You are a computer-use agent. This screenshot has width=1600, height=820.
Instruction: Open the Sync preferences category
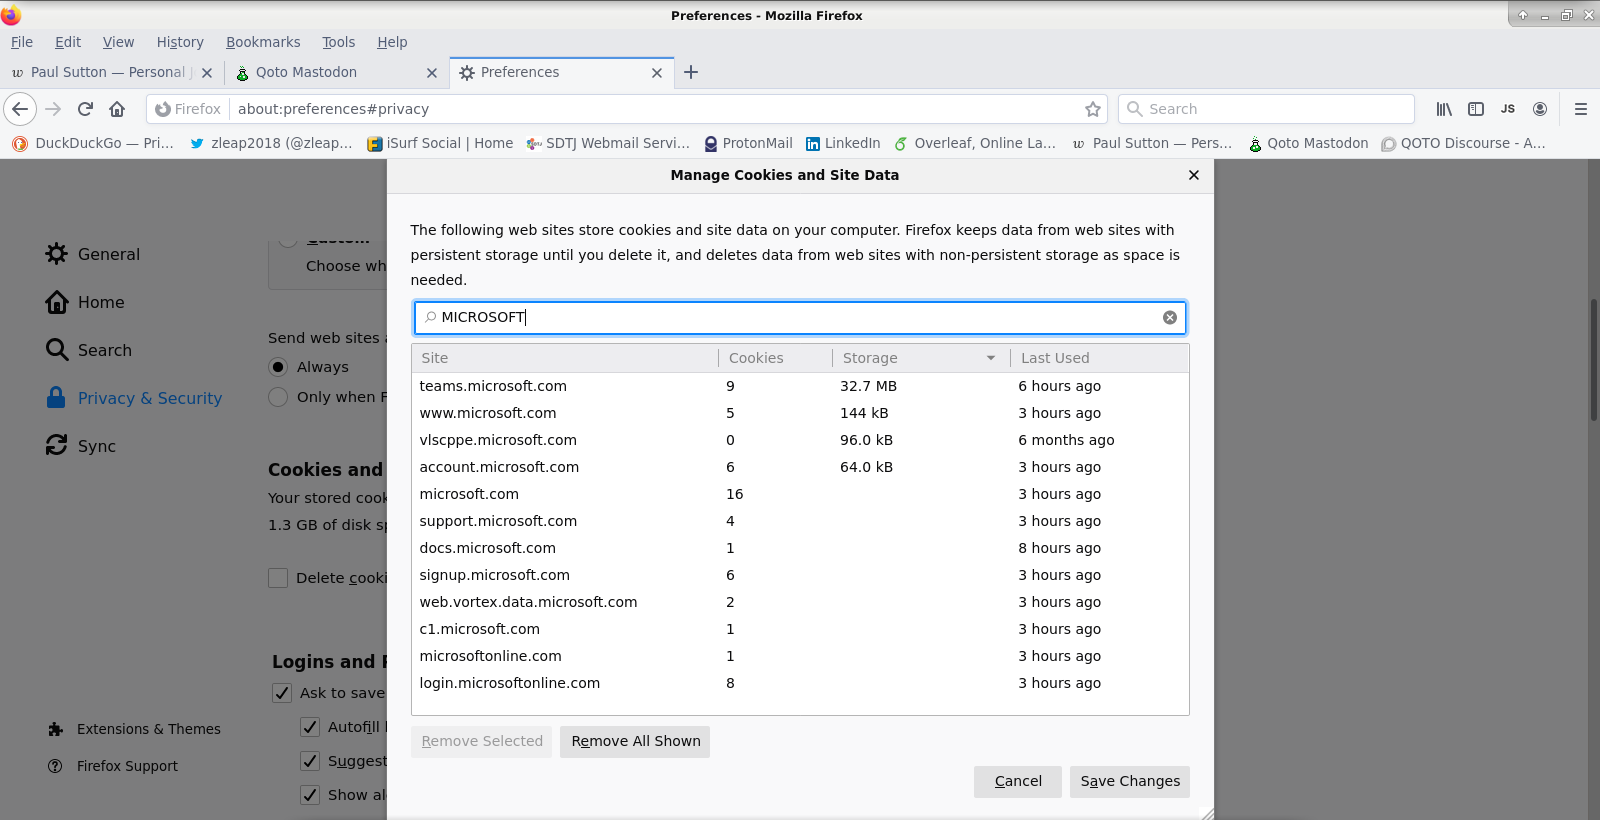point(81,446)
